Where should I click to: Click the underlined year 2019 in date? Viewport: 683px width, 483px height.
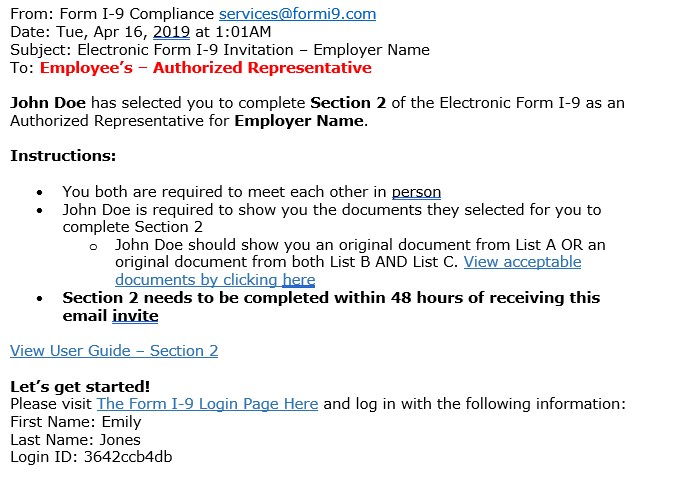click(x=172, y=32)
